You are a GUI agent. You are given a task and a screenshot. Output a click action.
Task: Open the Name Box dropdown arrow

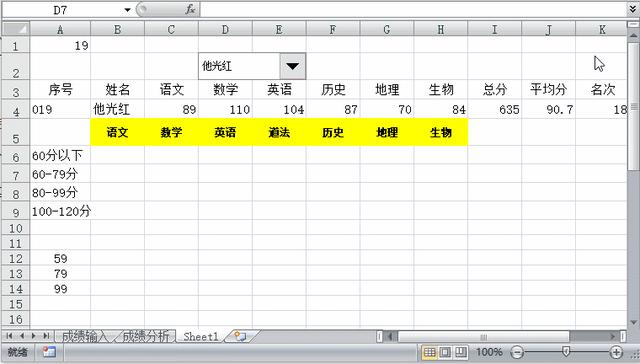[127, 10]
